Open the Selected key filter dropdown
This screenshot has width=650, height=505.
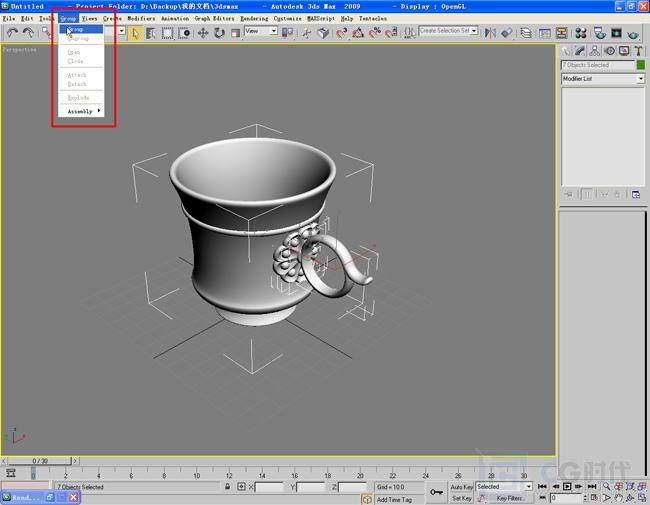point(504,486)
